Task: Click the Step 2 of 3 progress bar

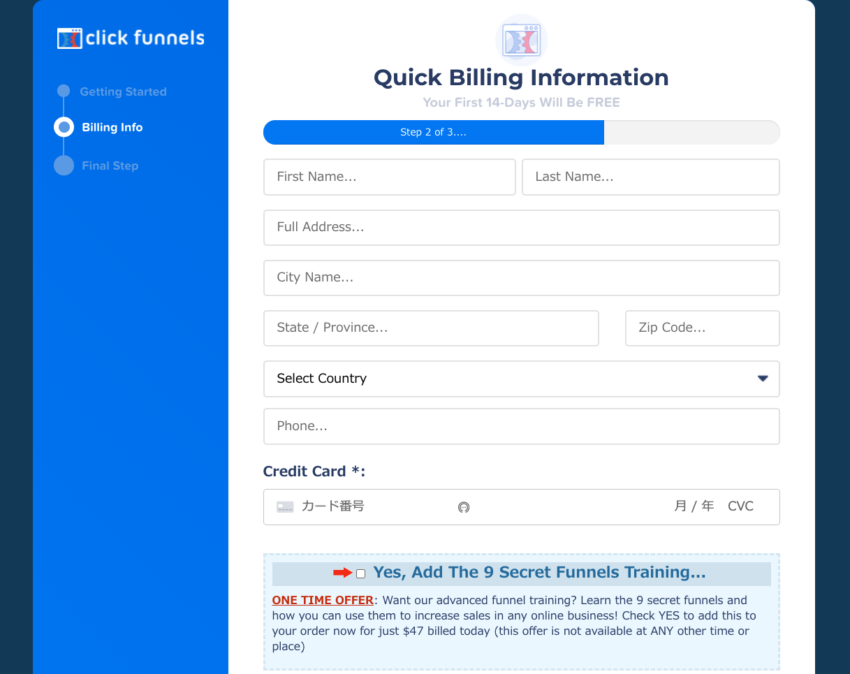Action: [x=433, y=132]
